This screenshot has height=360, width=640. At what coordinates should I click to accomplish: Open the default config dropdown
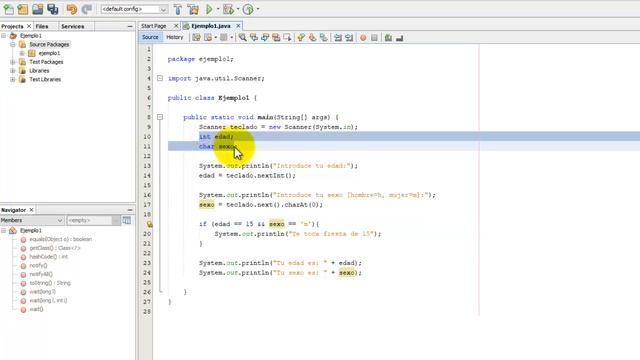click(134, 9)
